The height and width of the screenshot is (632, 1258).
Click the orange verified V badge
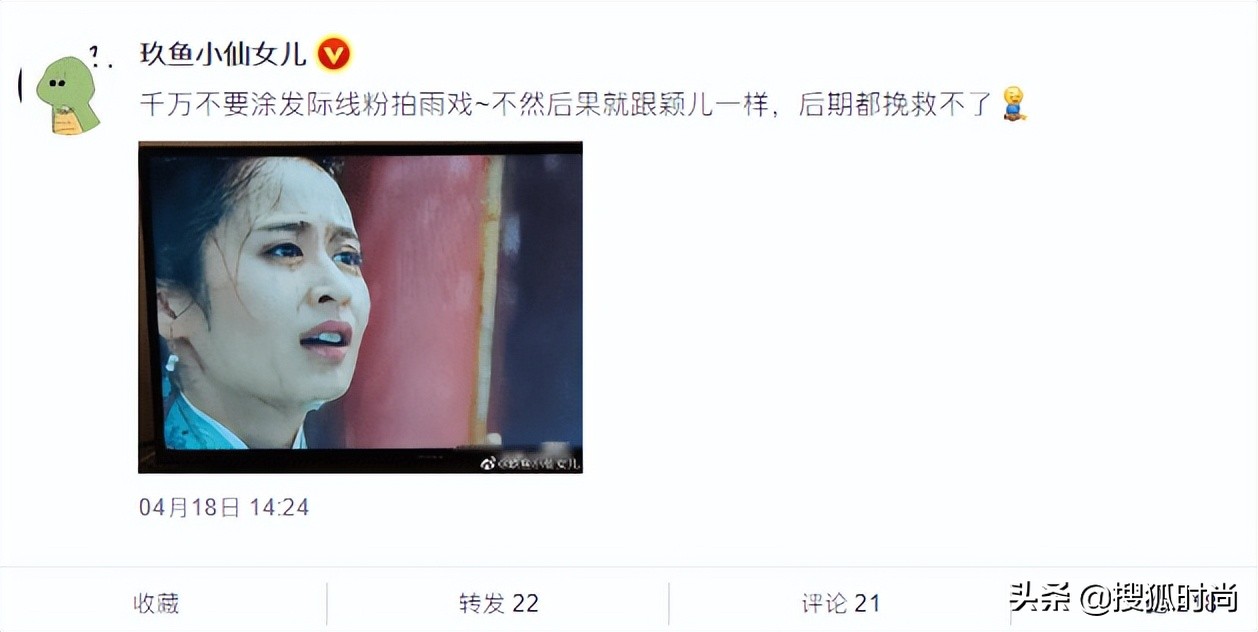tap(333, 54)
